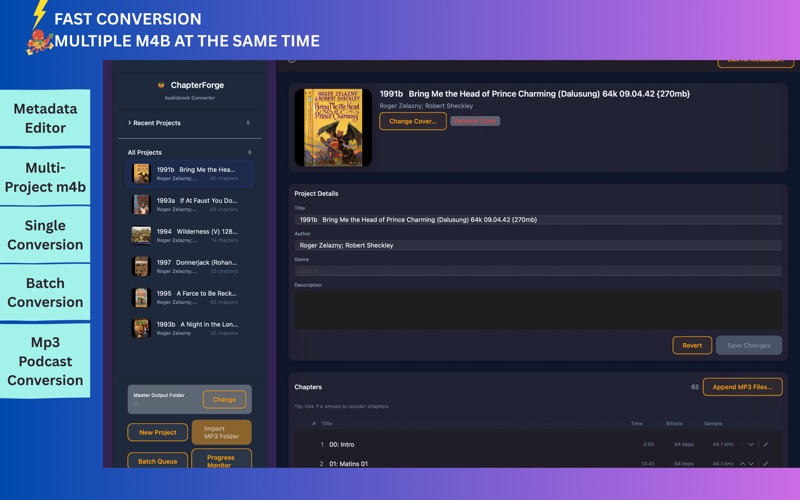
Task: Click into the Title input field
Action: coord(538,220)
